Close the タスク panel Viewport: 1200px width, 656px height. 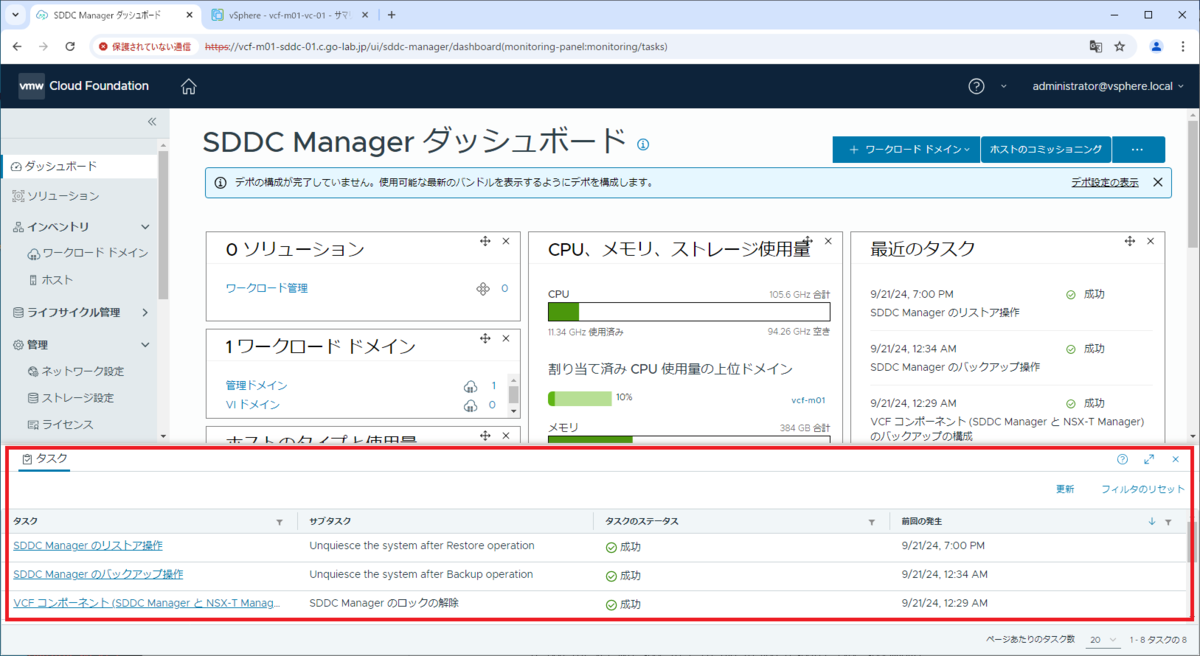(1175, 459)
